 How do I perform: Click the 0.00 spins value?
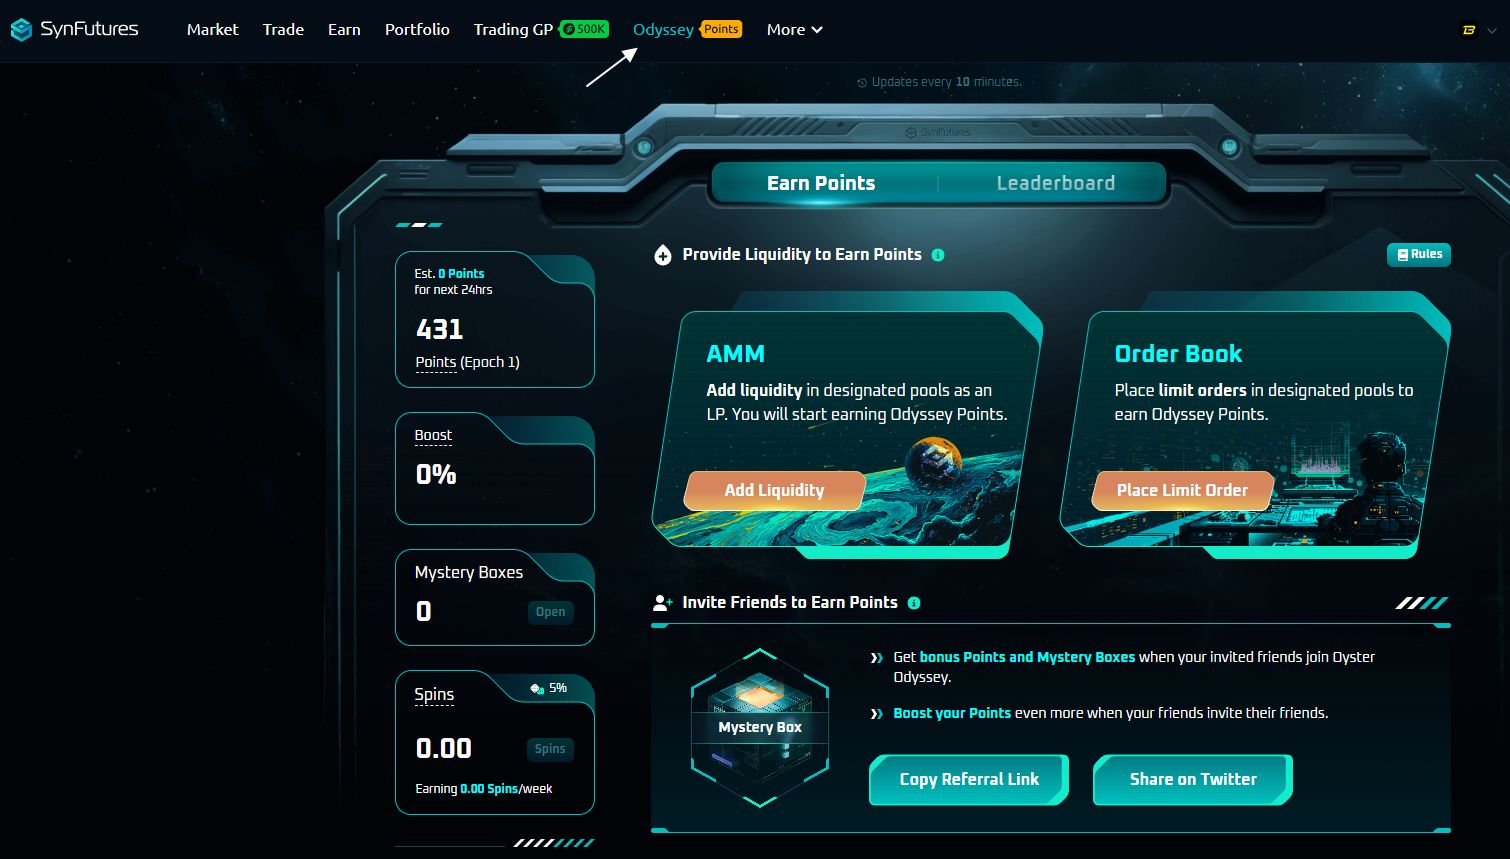[444, 748]
